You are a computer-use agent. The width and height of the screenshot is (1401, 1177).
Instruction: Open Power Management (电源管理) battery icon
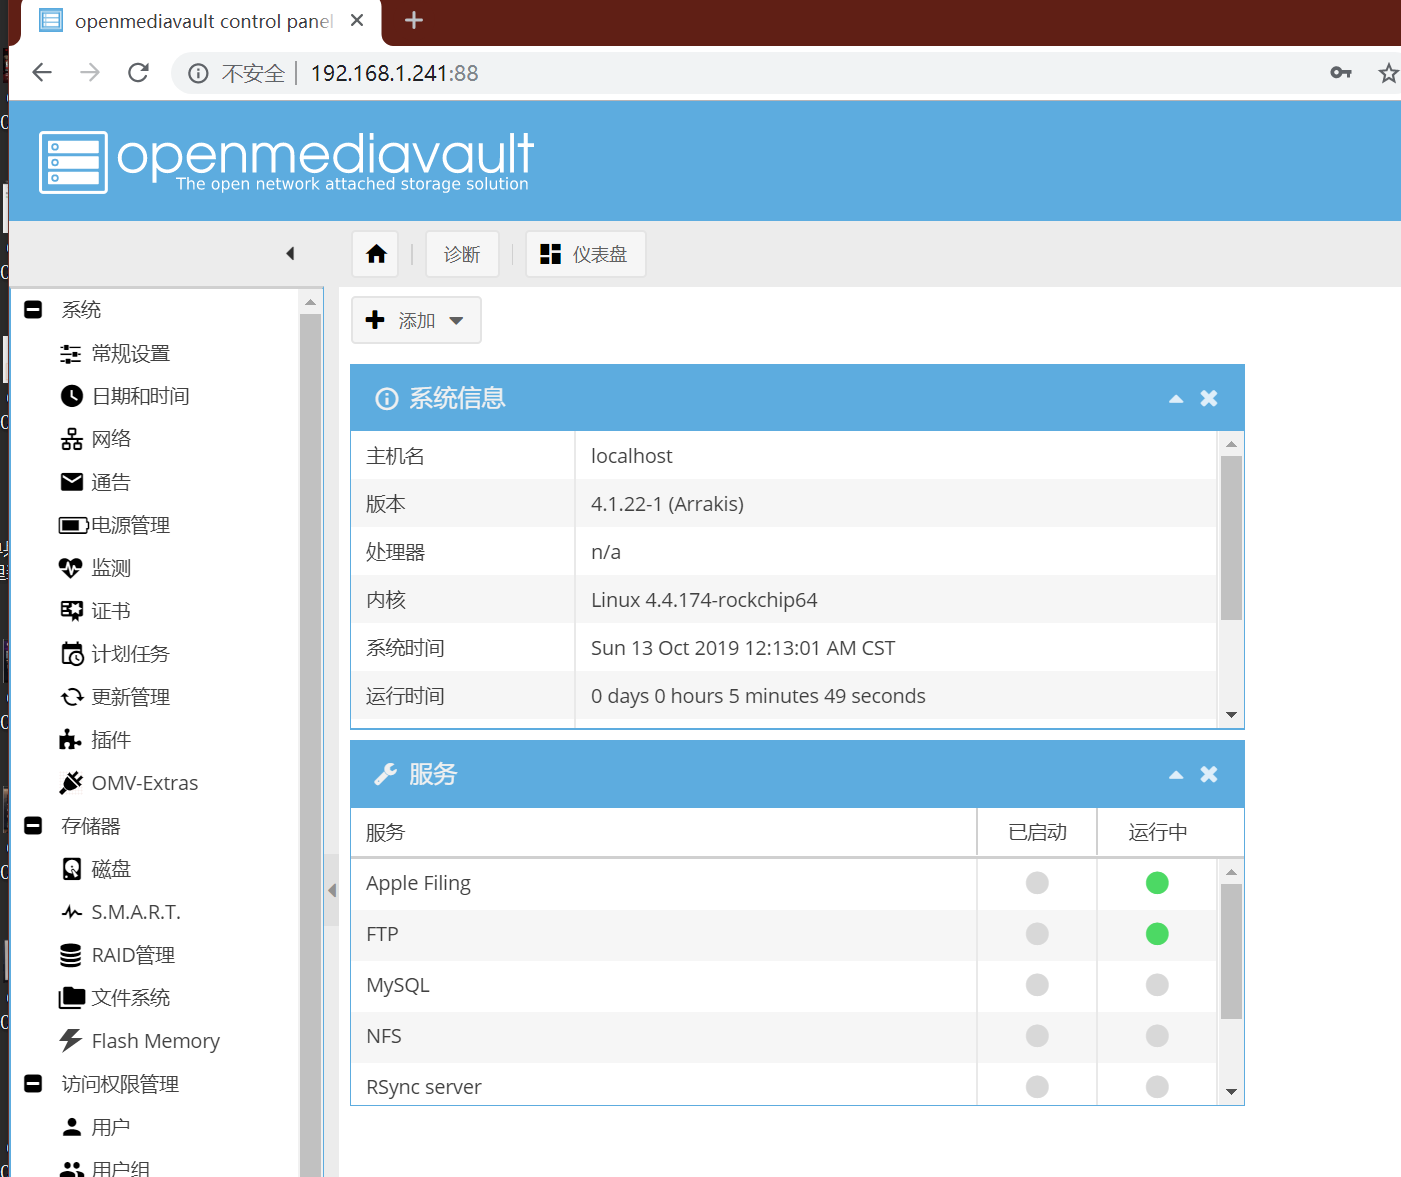(x=74, y=525)
